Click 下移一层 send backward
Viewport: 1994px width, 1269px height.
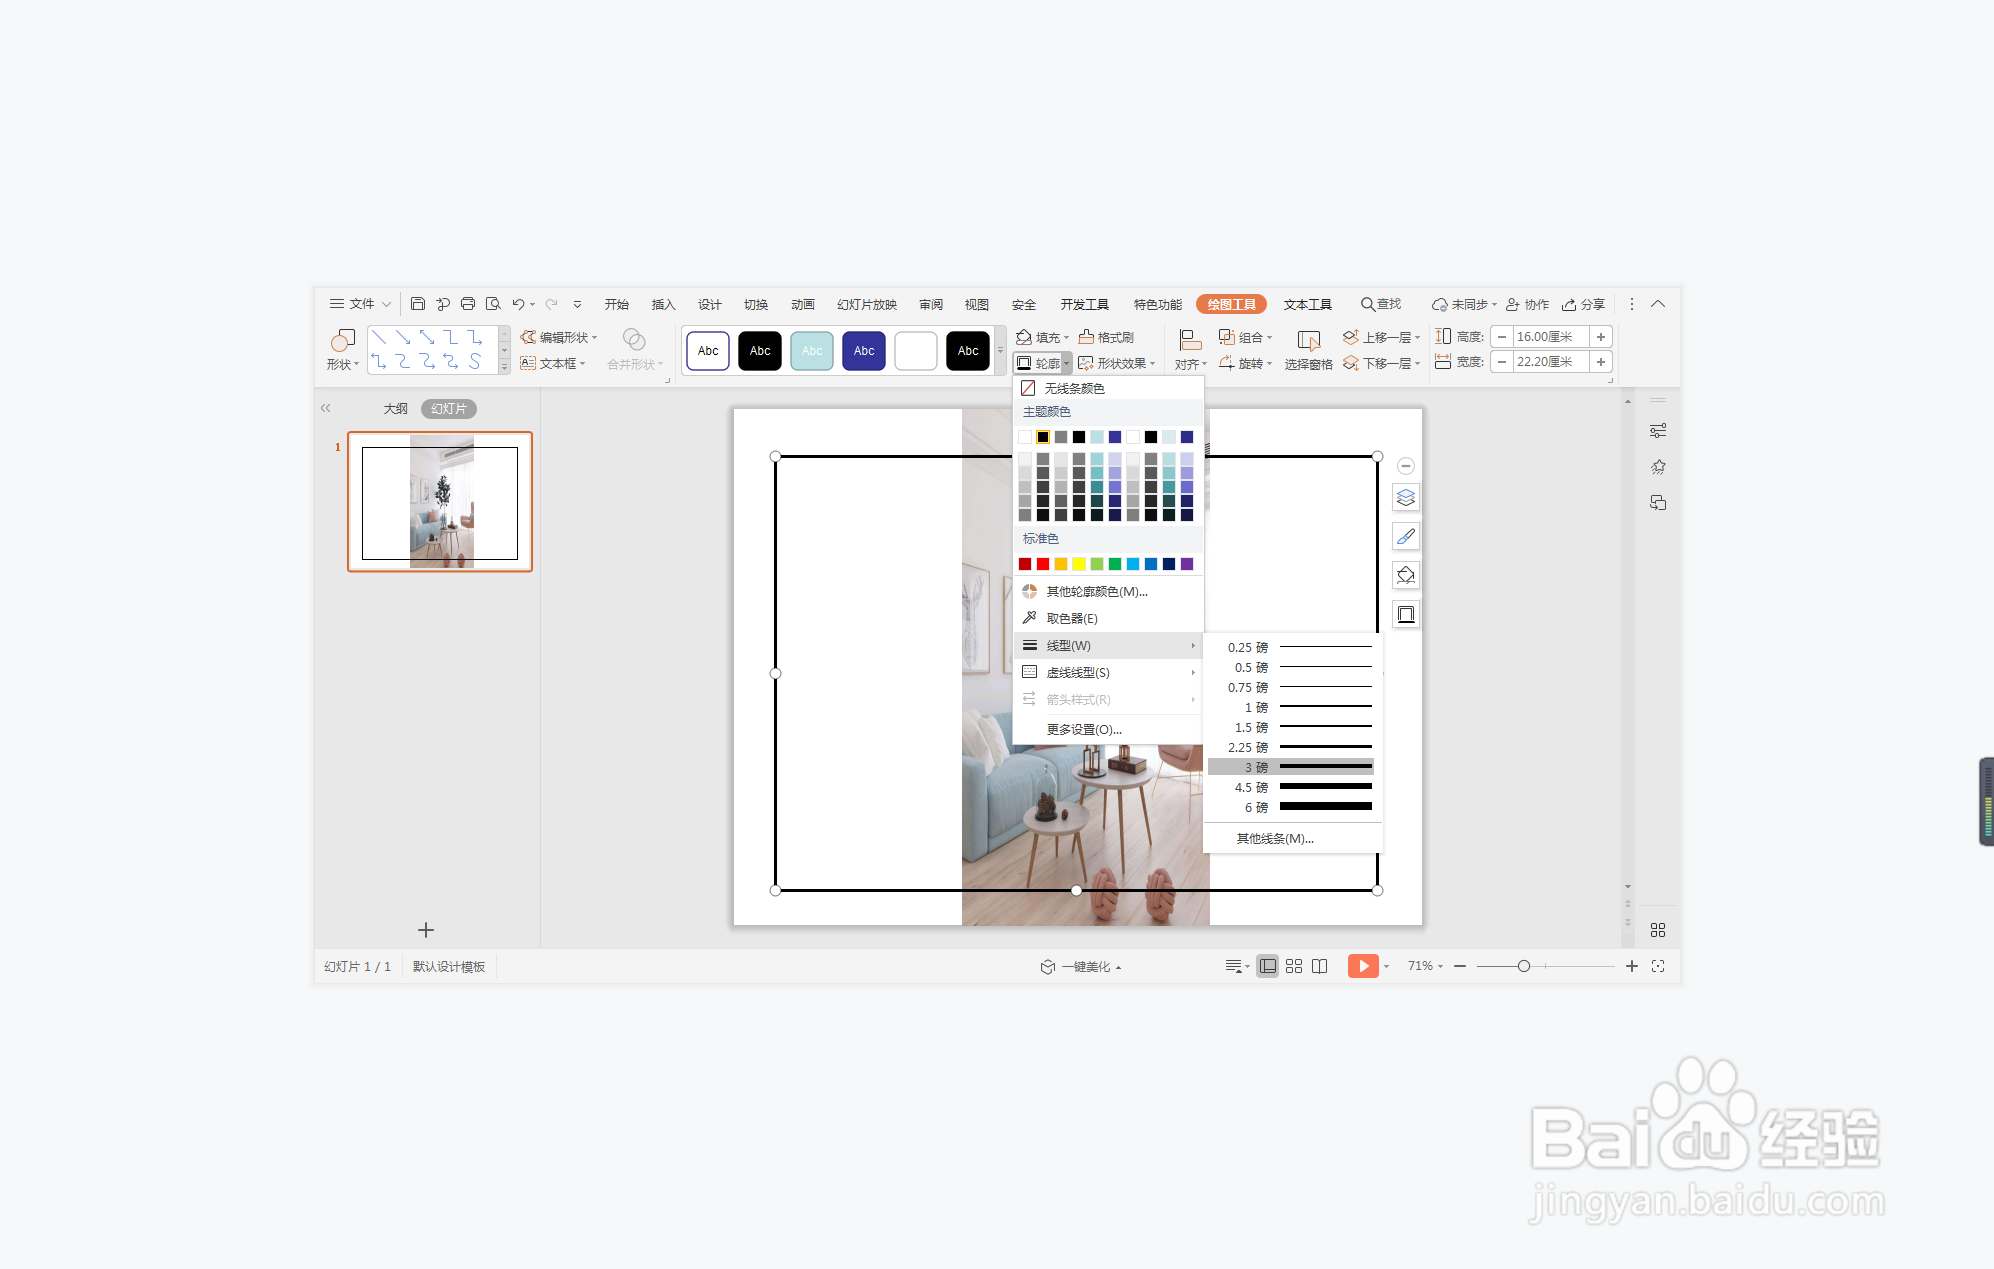pyautogui.click(x=1381, y=363)
